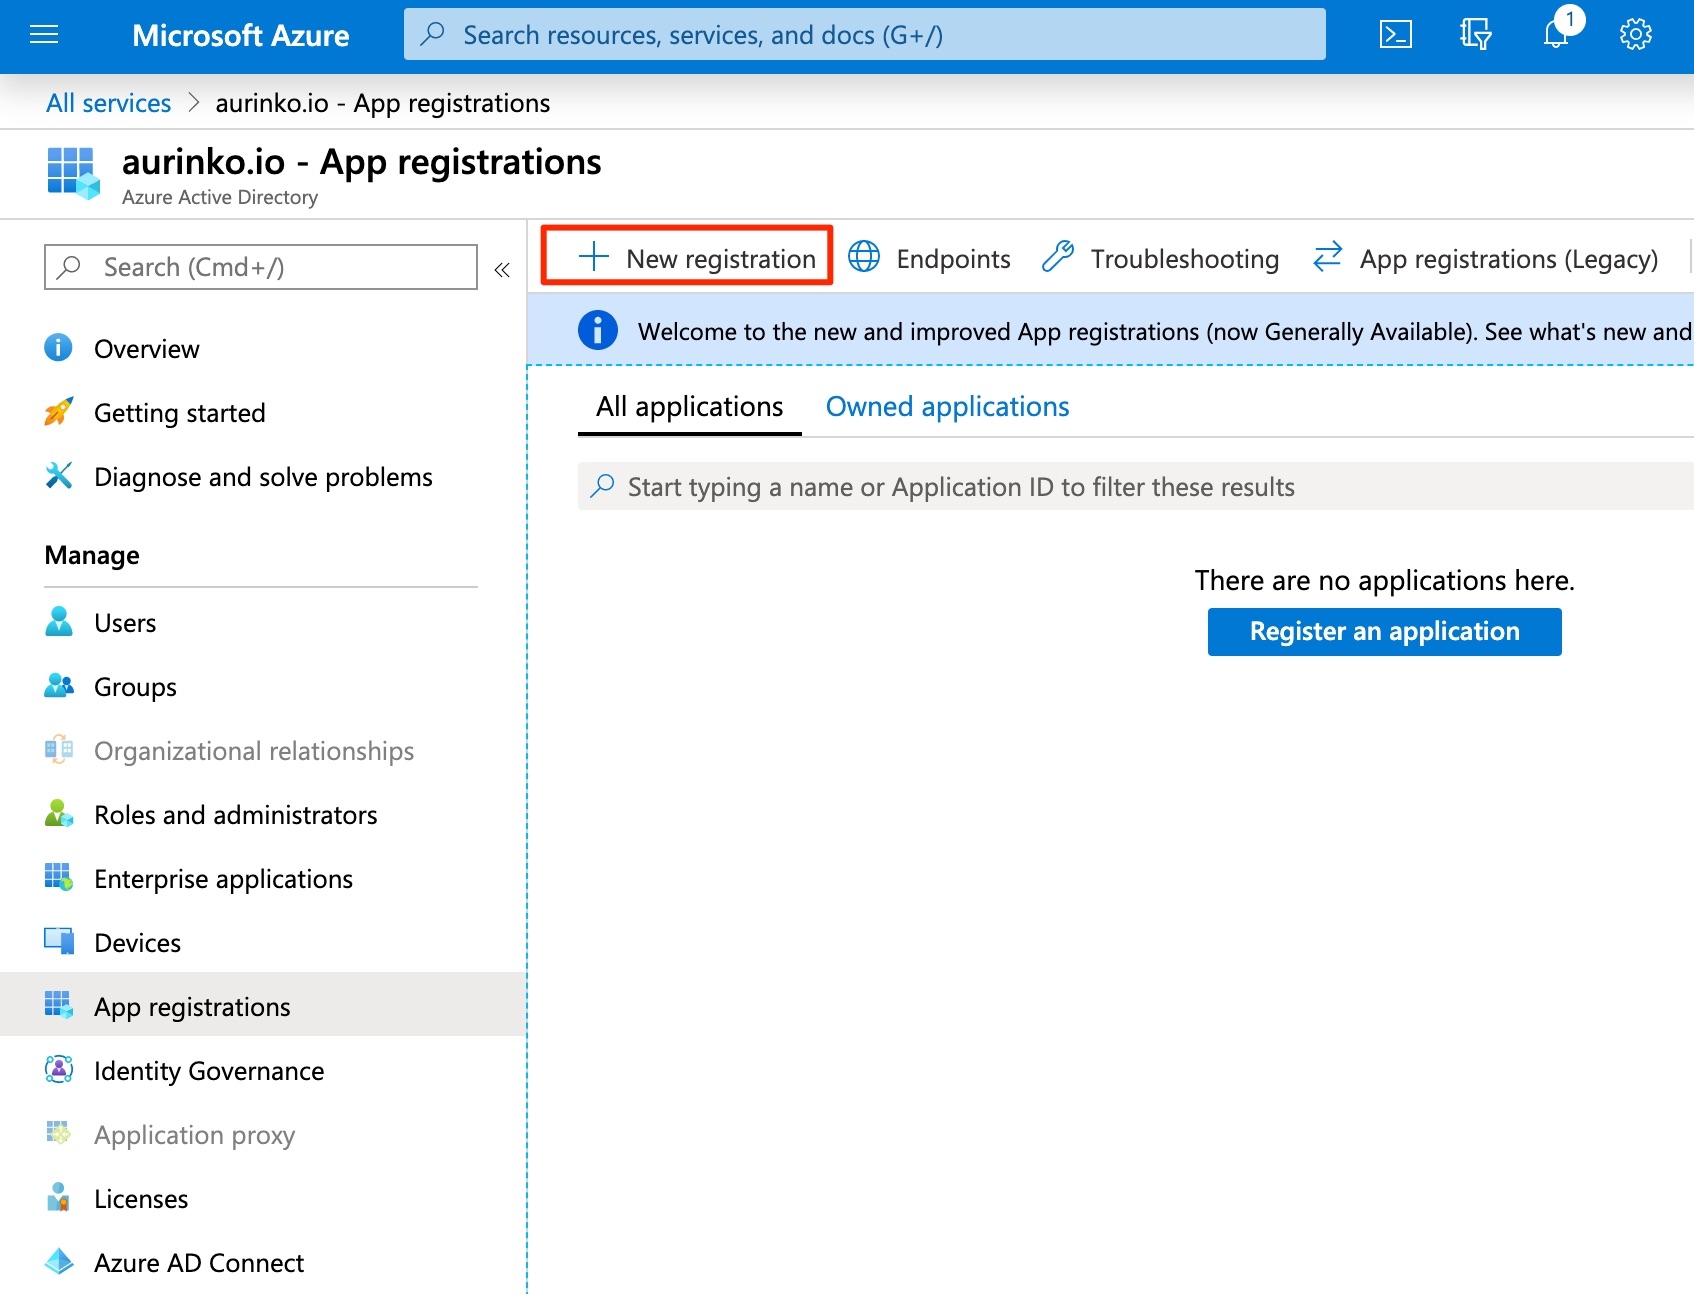Open portal settings gear
The image size is (1694, 1294).
[x=1635, y=35]
